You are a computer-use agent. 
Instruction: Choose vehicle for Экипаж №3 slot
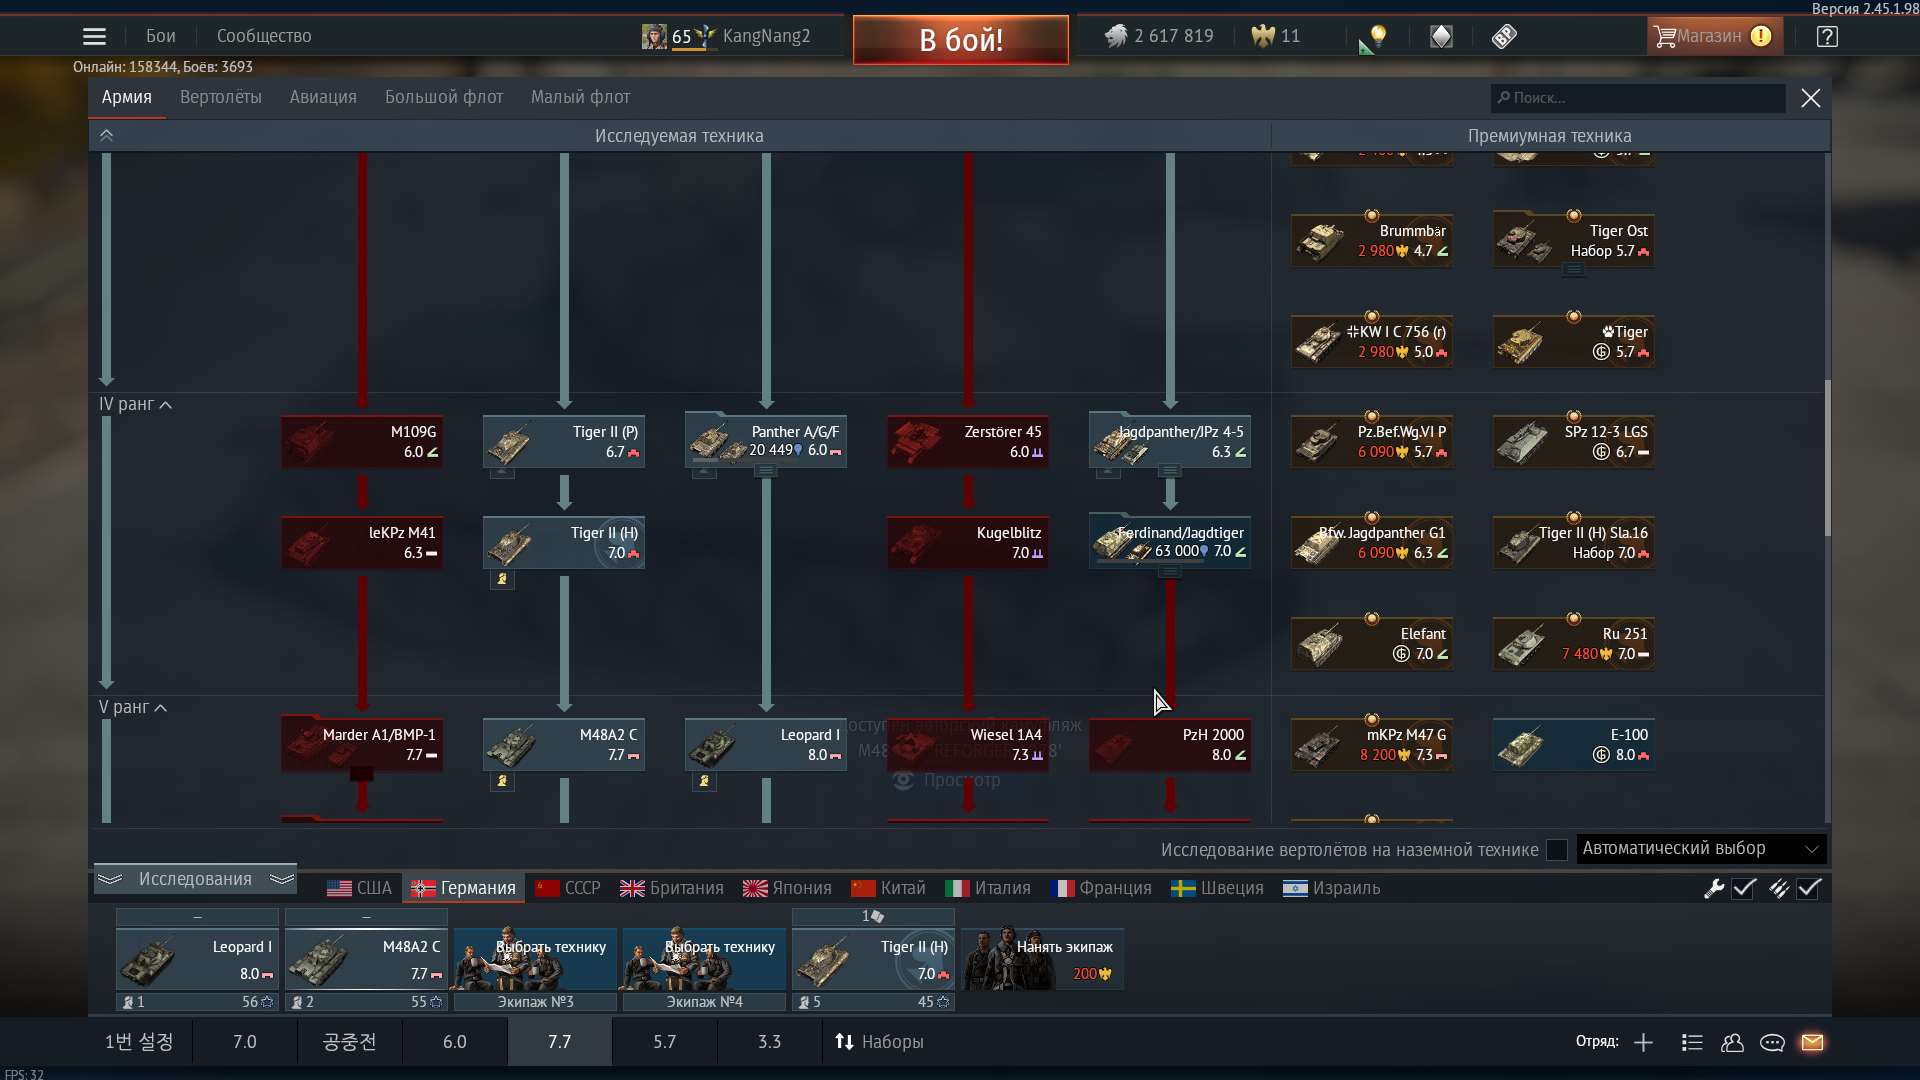535,959
